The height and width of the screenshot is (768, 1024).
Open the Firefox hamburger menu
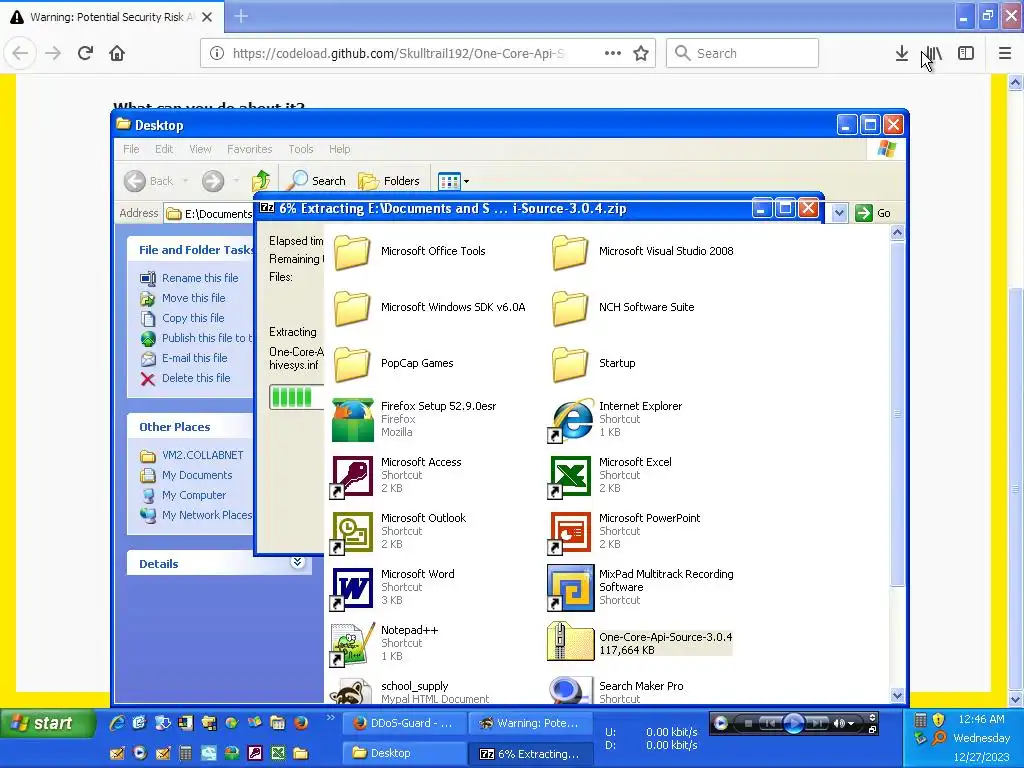1005,54
